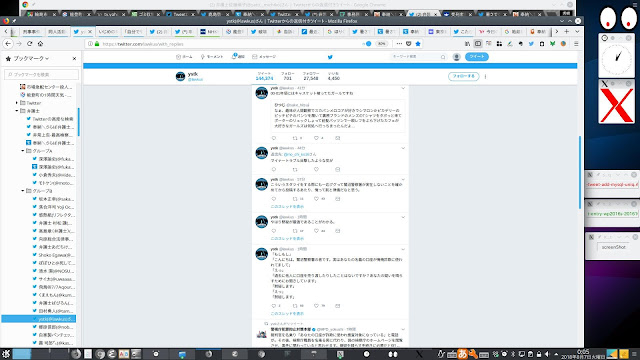This screenshot has height=360, width=640.
Task: Collapse the グループA bookmark folder
Action: (x=23, y=151)
